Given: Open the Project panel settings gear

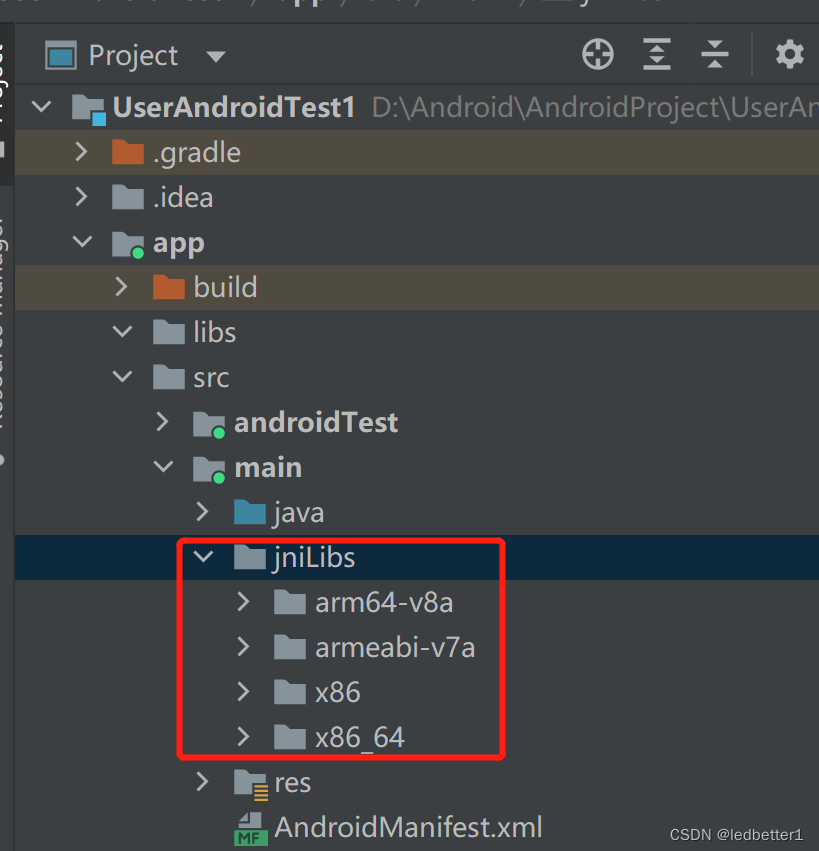Looking at the screenshot, I should [x=788, y=54].
